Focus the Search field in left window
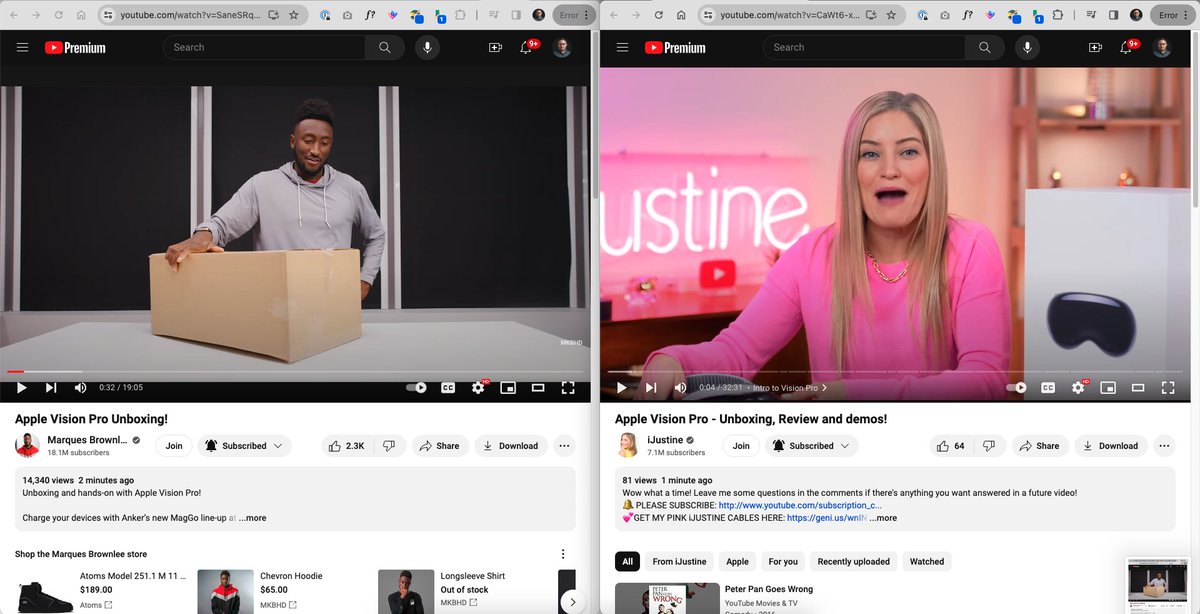Screen dimensions: 1200x614 click(x=265, y=47)
